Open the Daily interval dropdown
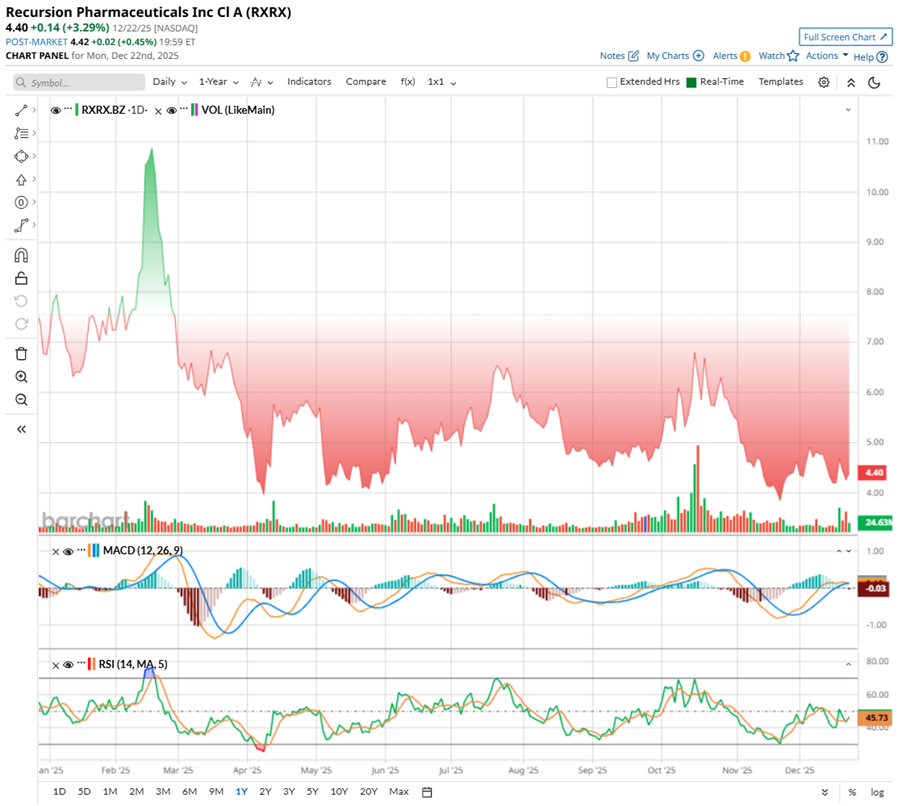Viewport: 902px width, 806px height. click(170, 82)
